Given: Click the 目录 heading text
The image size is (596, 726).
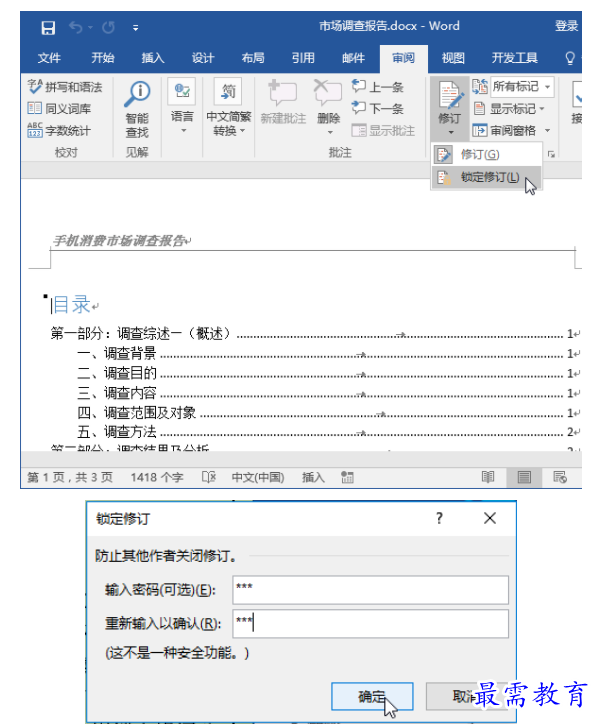Looking at the screenshot, I should [72, 305].
